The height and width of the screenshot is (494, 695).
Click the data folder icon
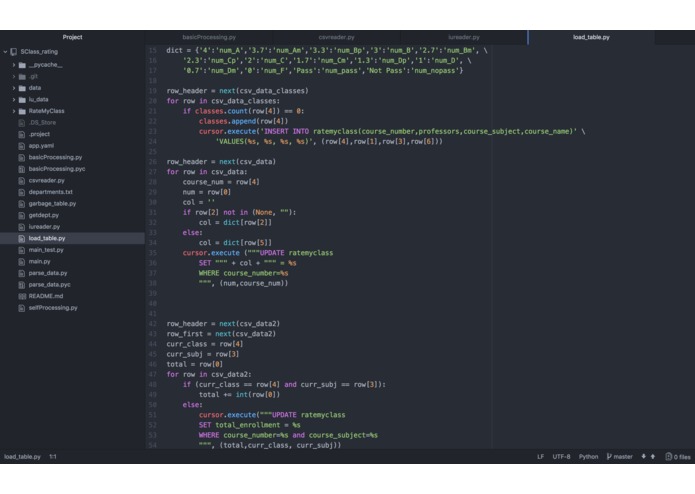(x=22, y=88)
